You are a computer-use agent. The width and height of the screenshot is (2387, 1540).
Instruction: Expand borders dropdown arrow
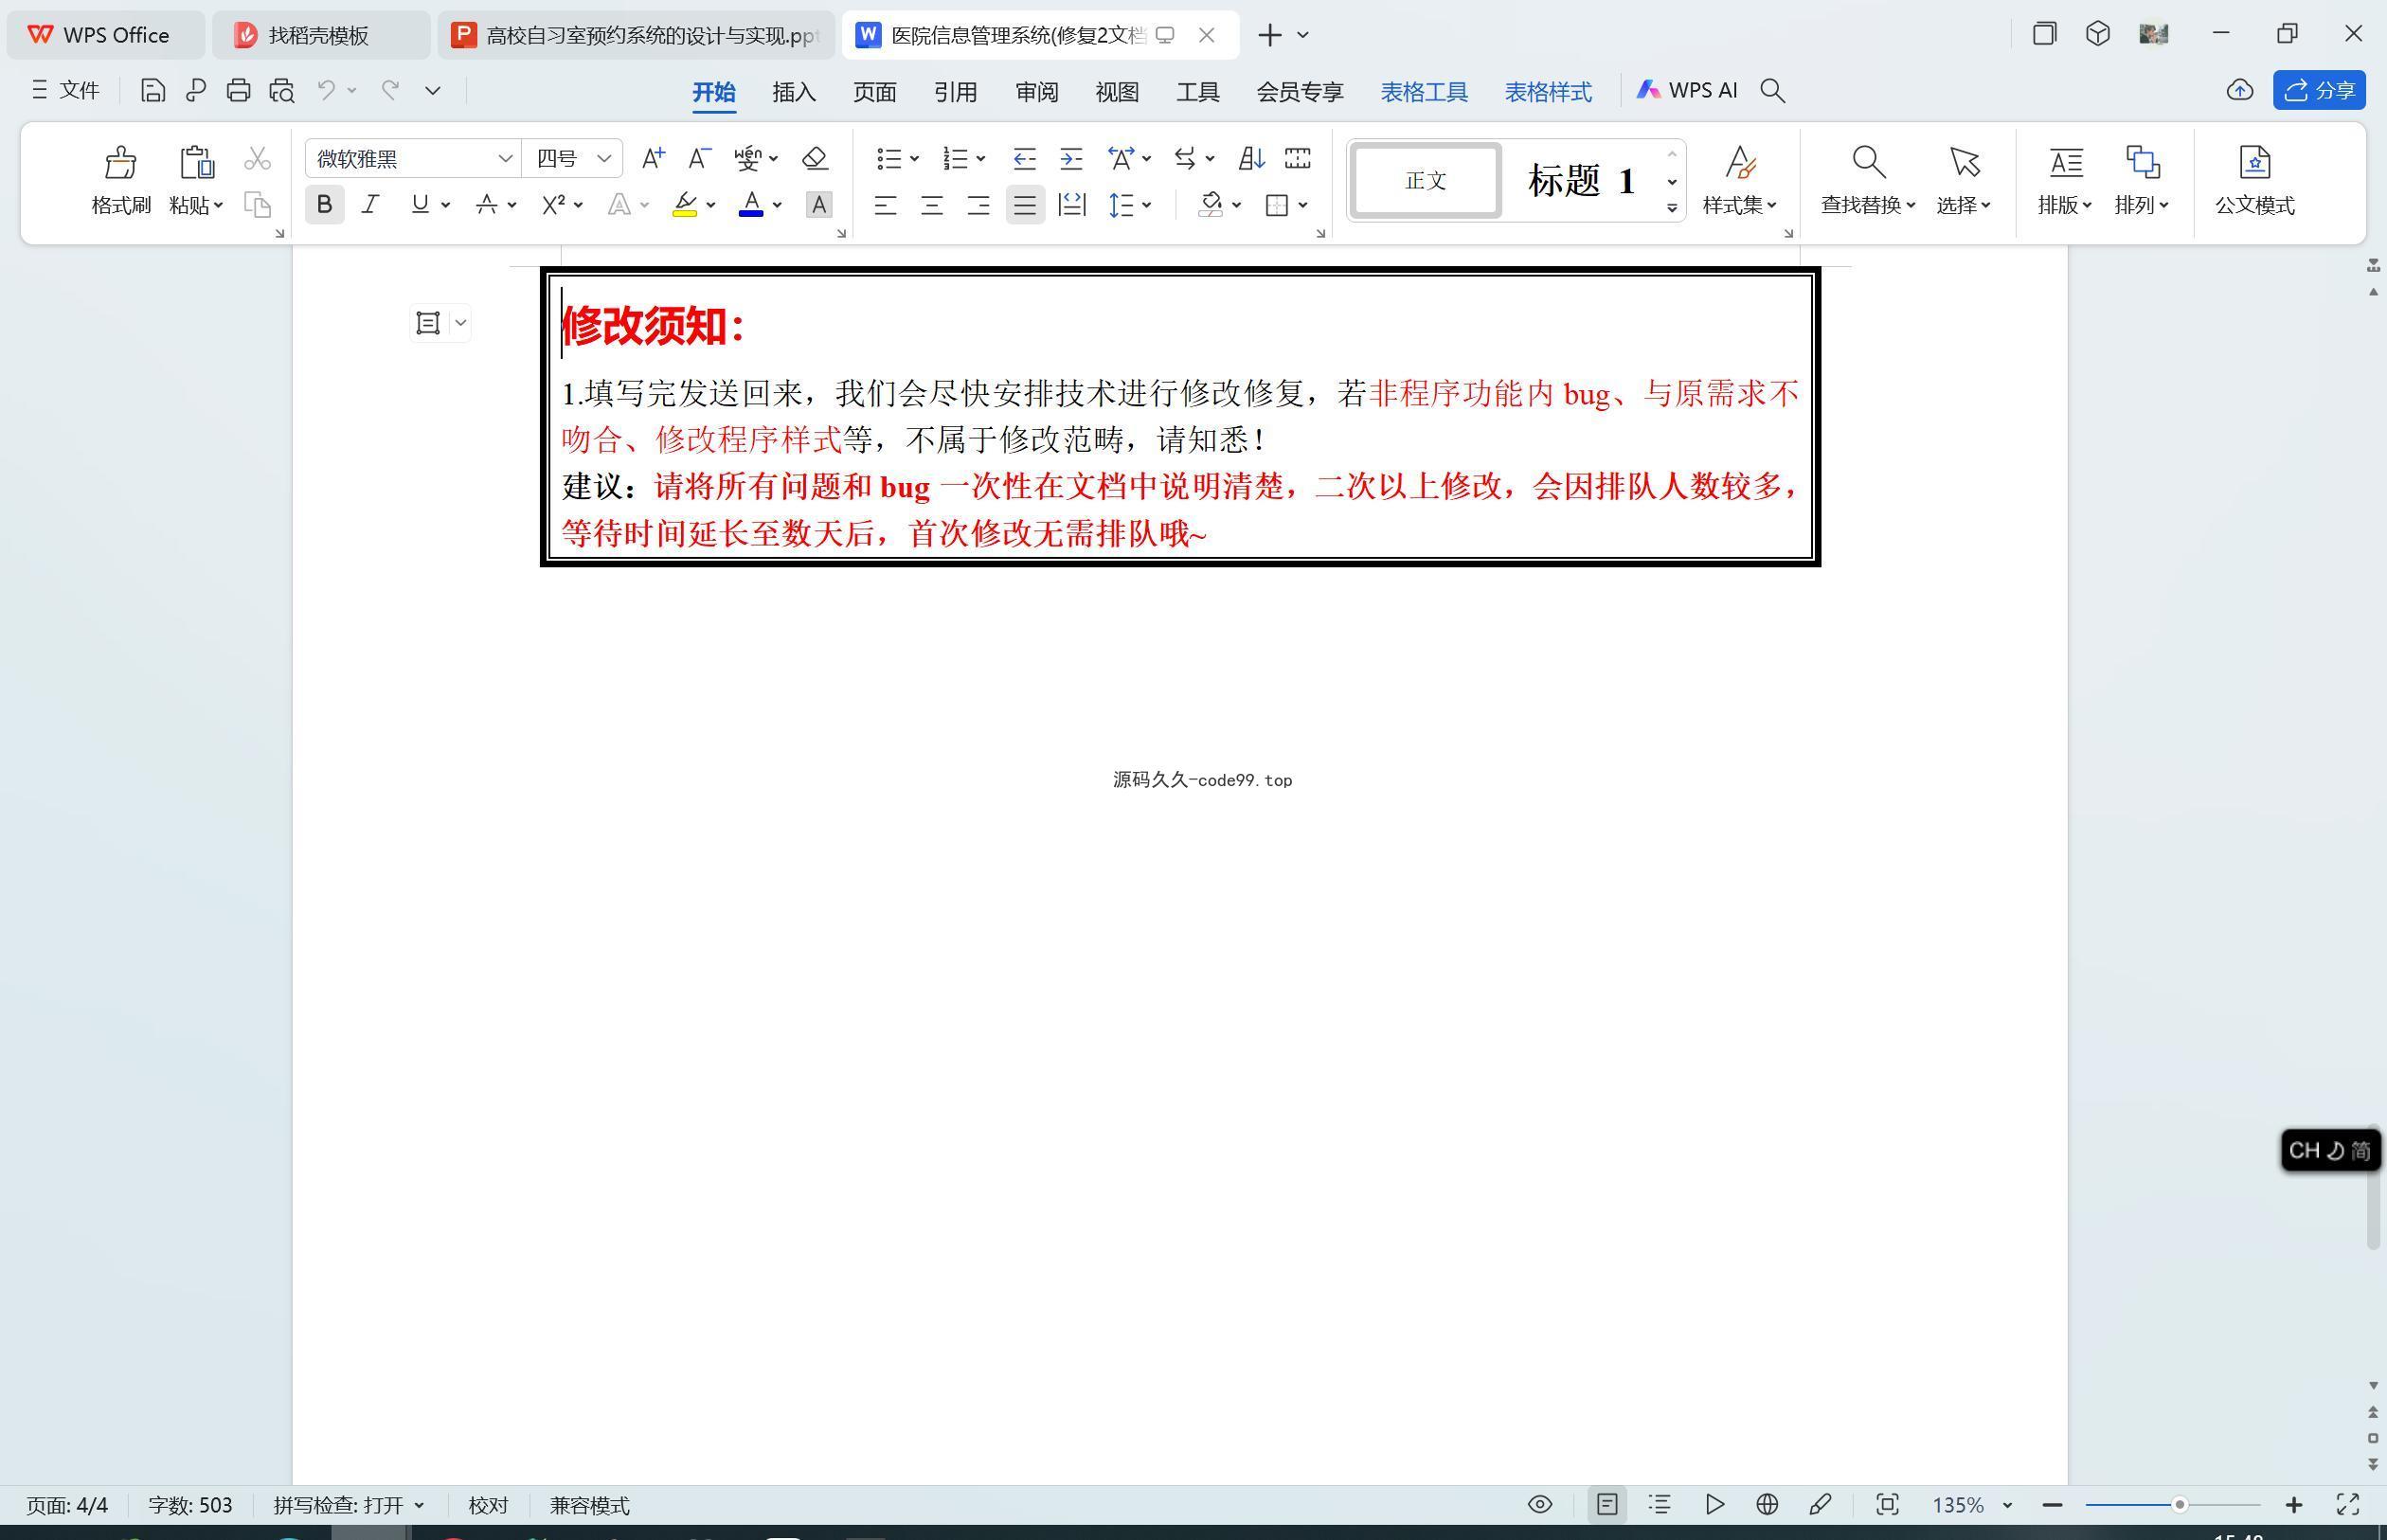point(1303,205)
